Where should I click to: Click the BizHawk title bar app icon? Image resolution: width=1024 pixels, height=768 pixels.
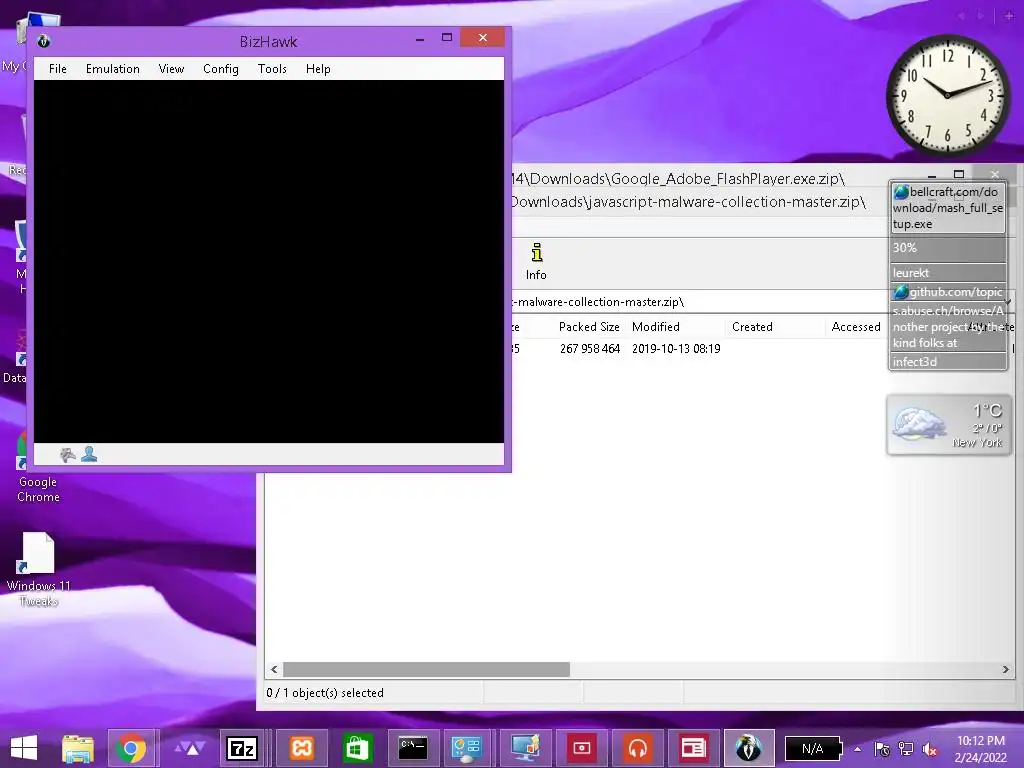(44, 41)
